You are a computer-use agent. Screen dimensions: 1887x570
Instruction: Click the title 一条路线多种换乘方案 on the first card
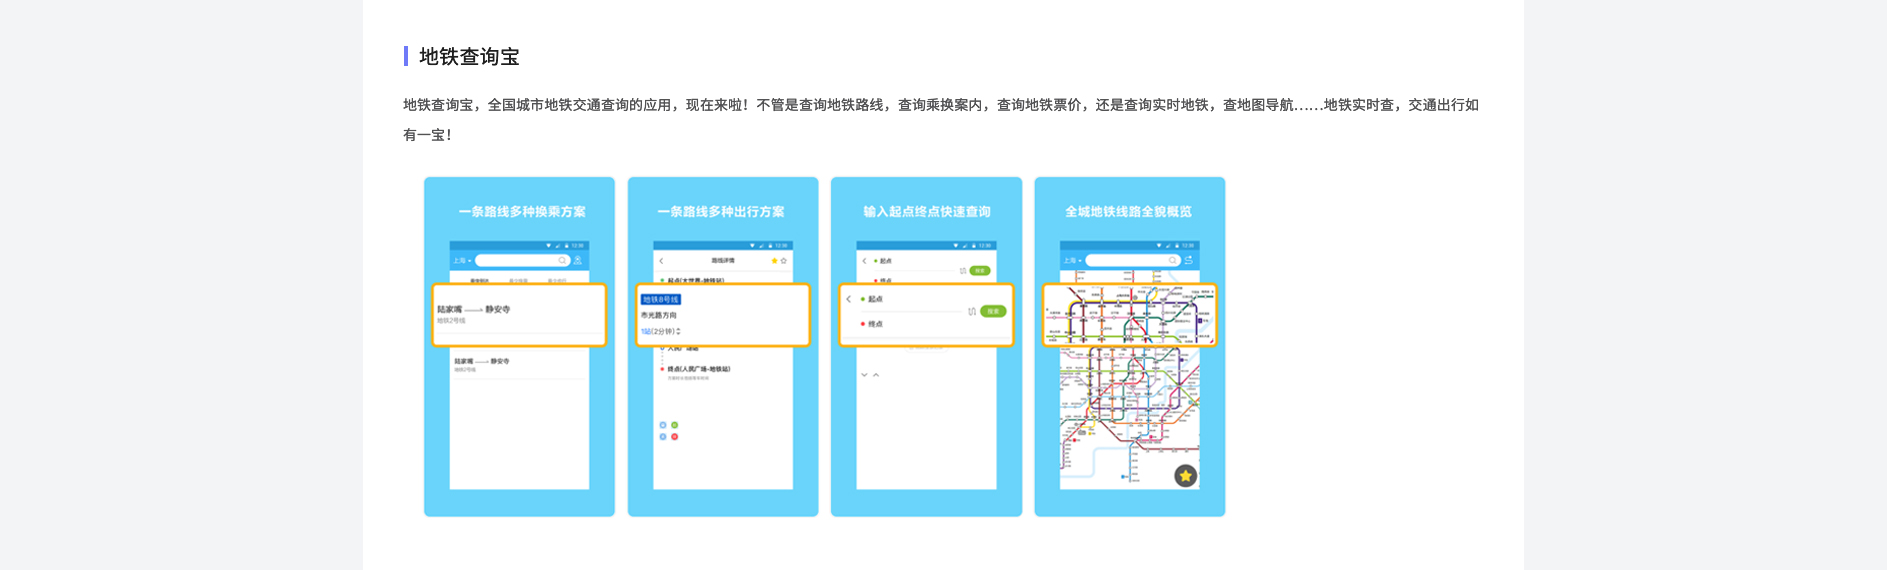point(522,212)
